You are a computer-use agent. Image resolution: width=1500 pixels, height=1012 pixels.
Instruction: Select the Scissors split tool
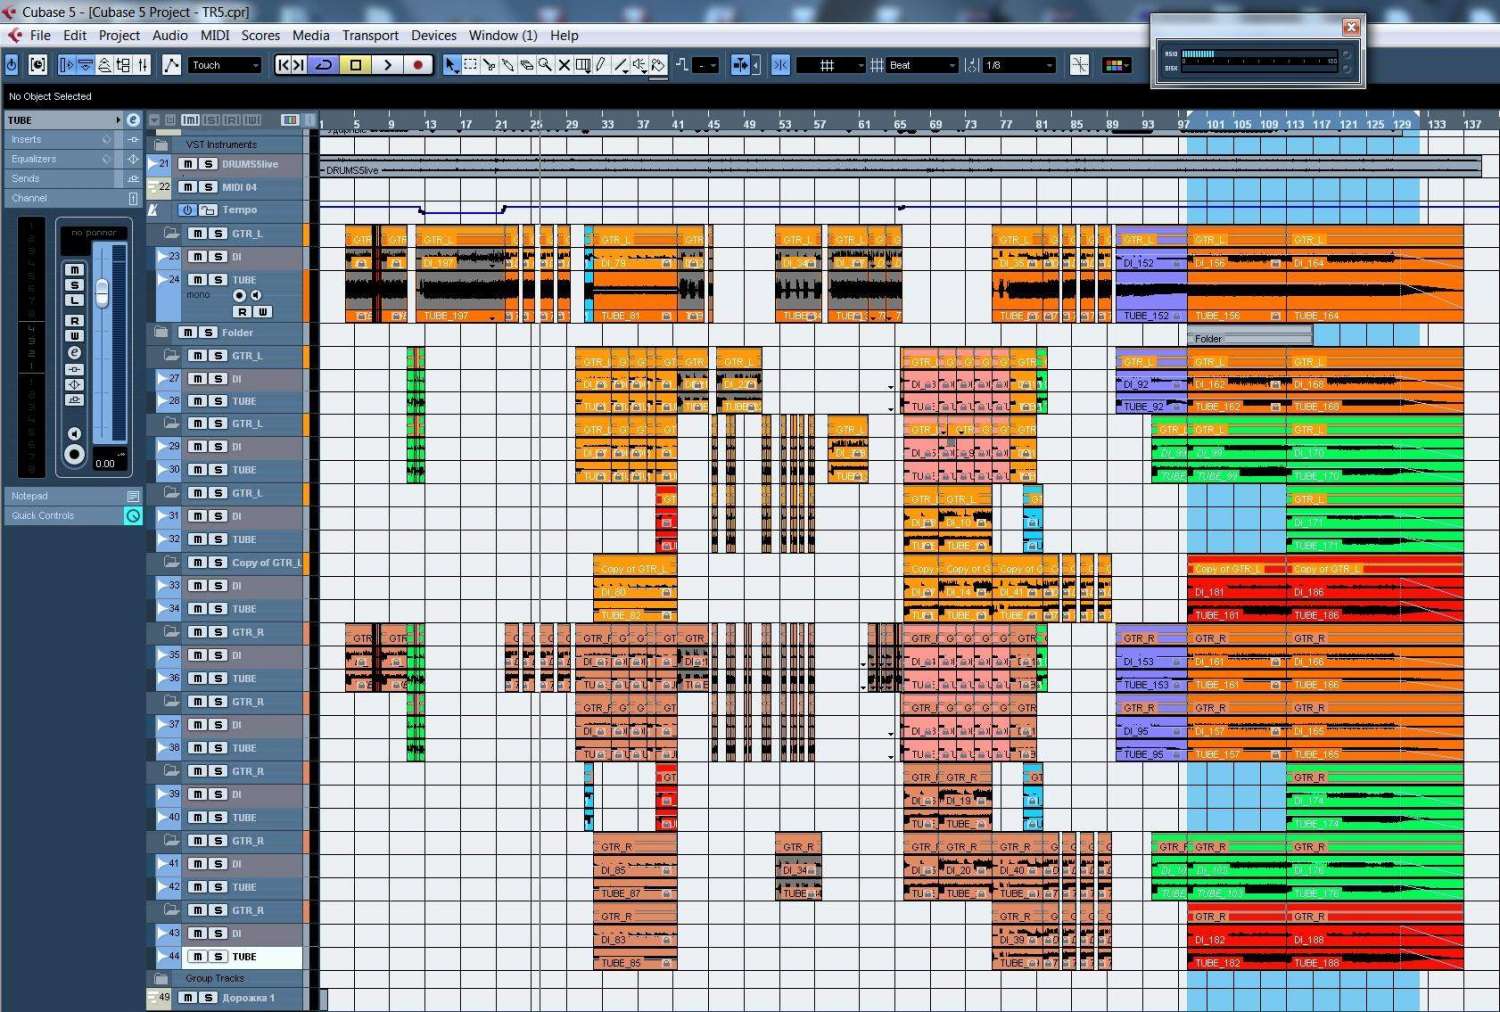coord(489,65)
